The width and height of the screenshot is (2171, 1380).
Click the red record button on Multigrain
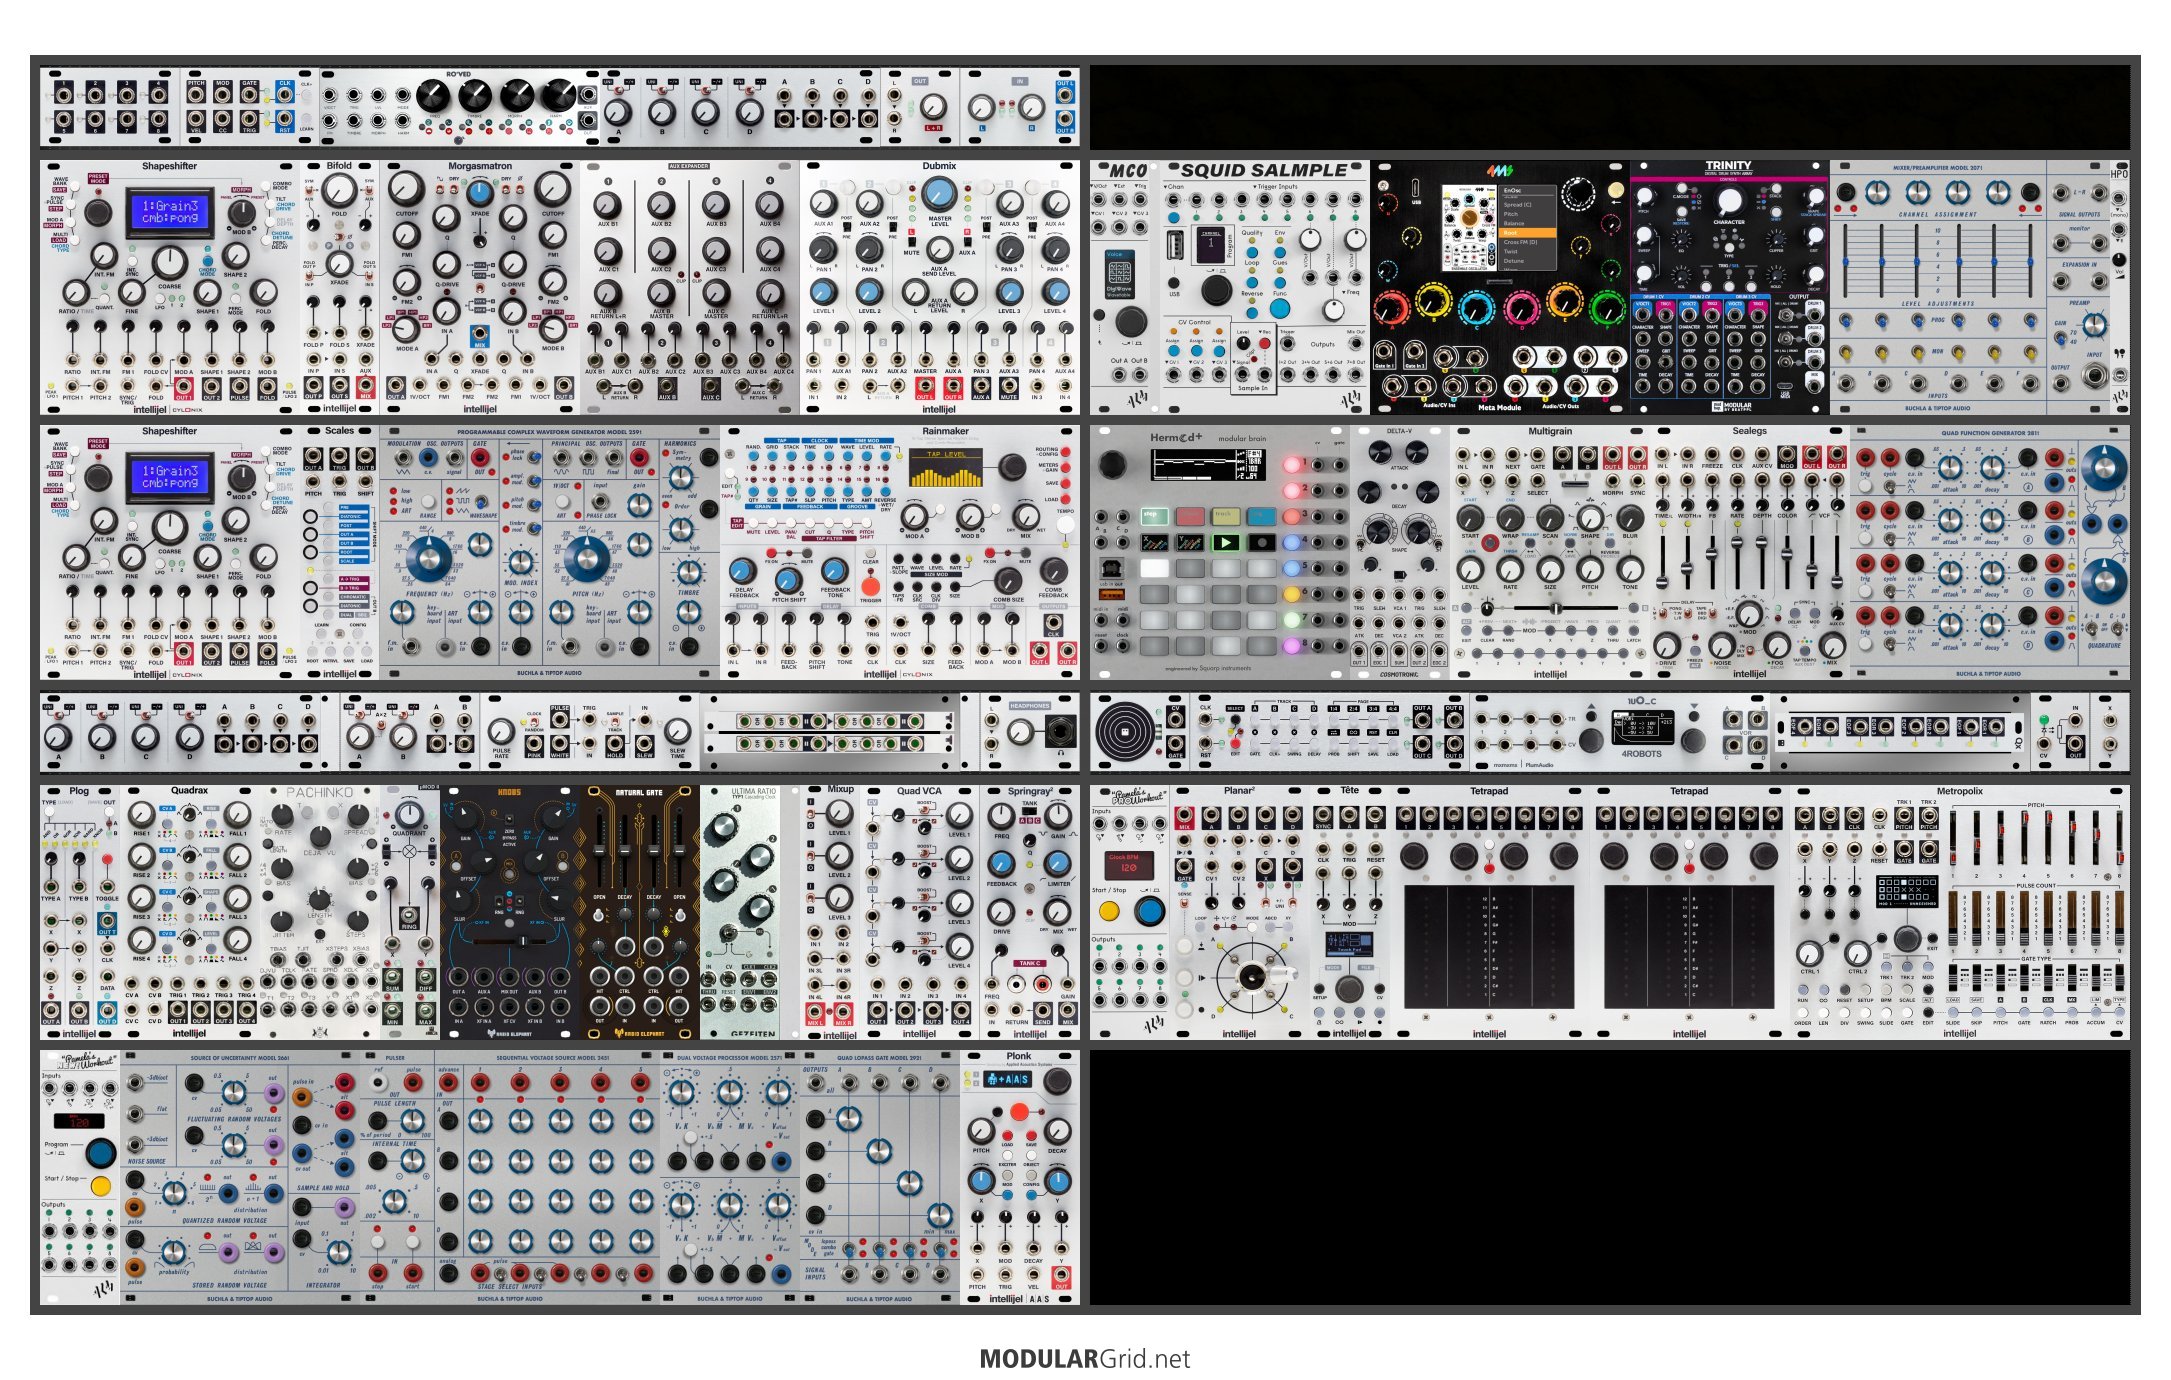click(x=1490, y=543)
